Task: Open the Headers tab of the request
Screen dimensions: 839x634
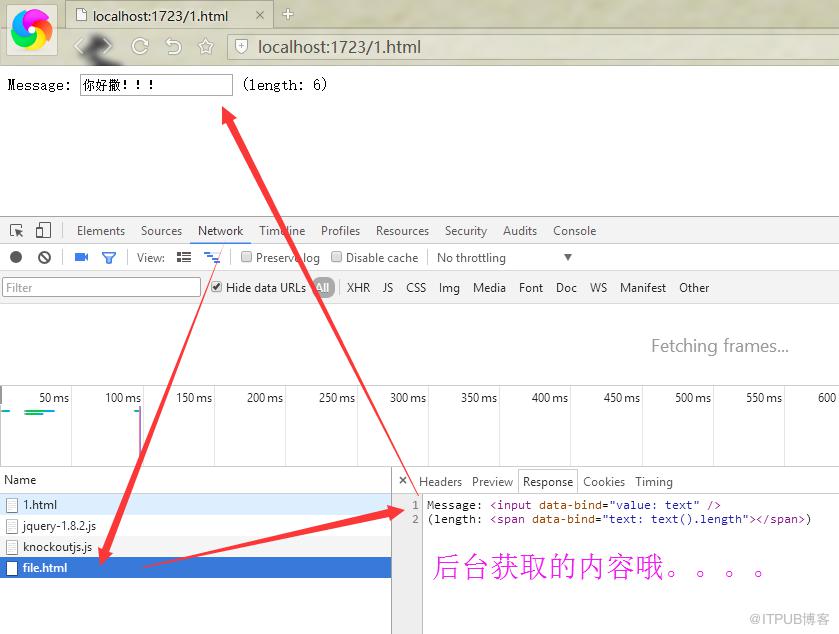Action: tap(440, 482)
